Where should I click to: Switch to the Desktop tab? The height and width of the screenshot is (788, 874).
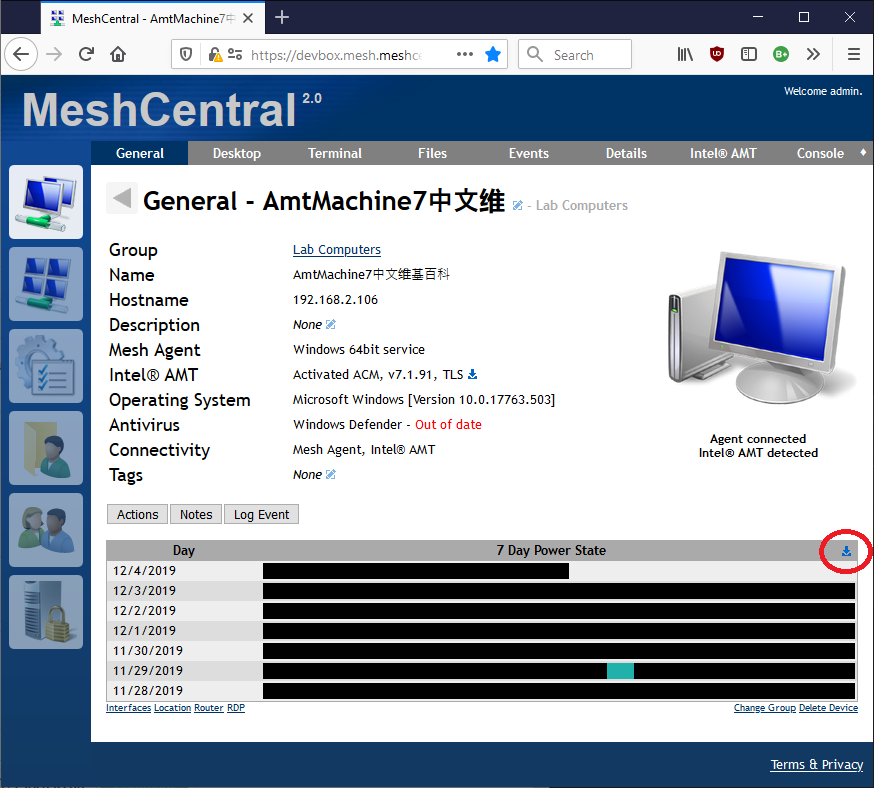236,153
